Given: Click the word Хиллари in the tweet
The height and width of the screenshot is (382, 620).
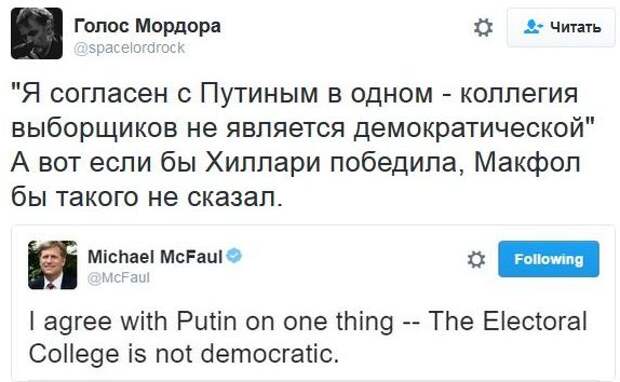Looking at the screenshot, I should pyautogui.click(x=263, y=163).
